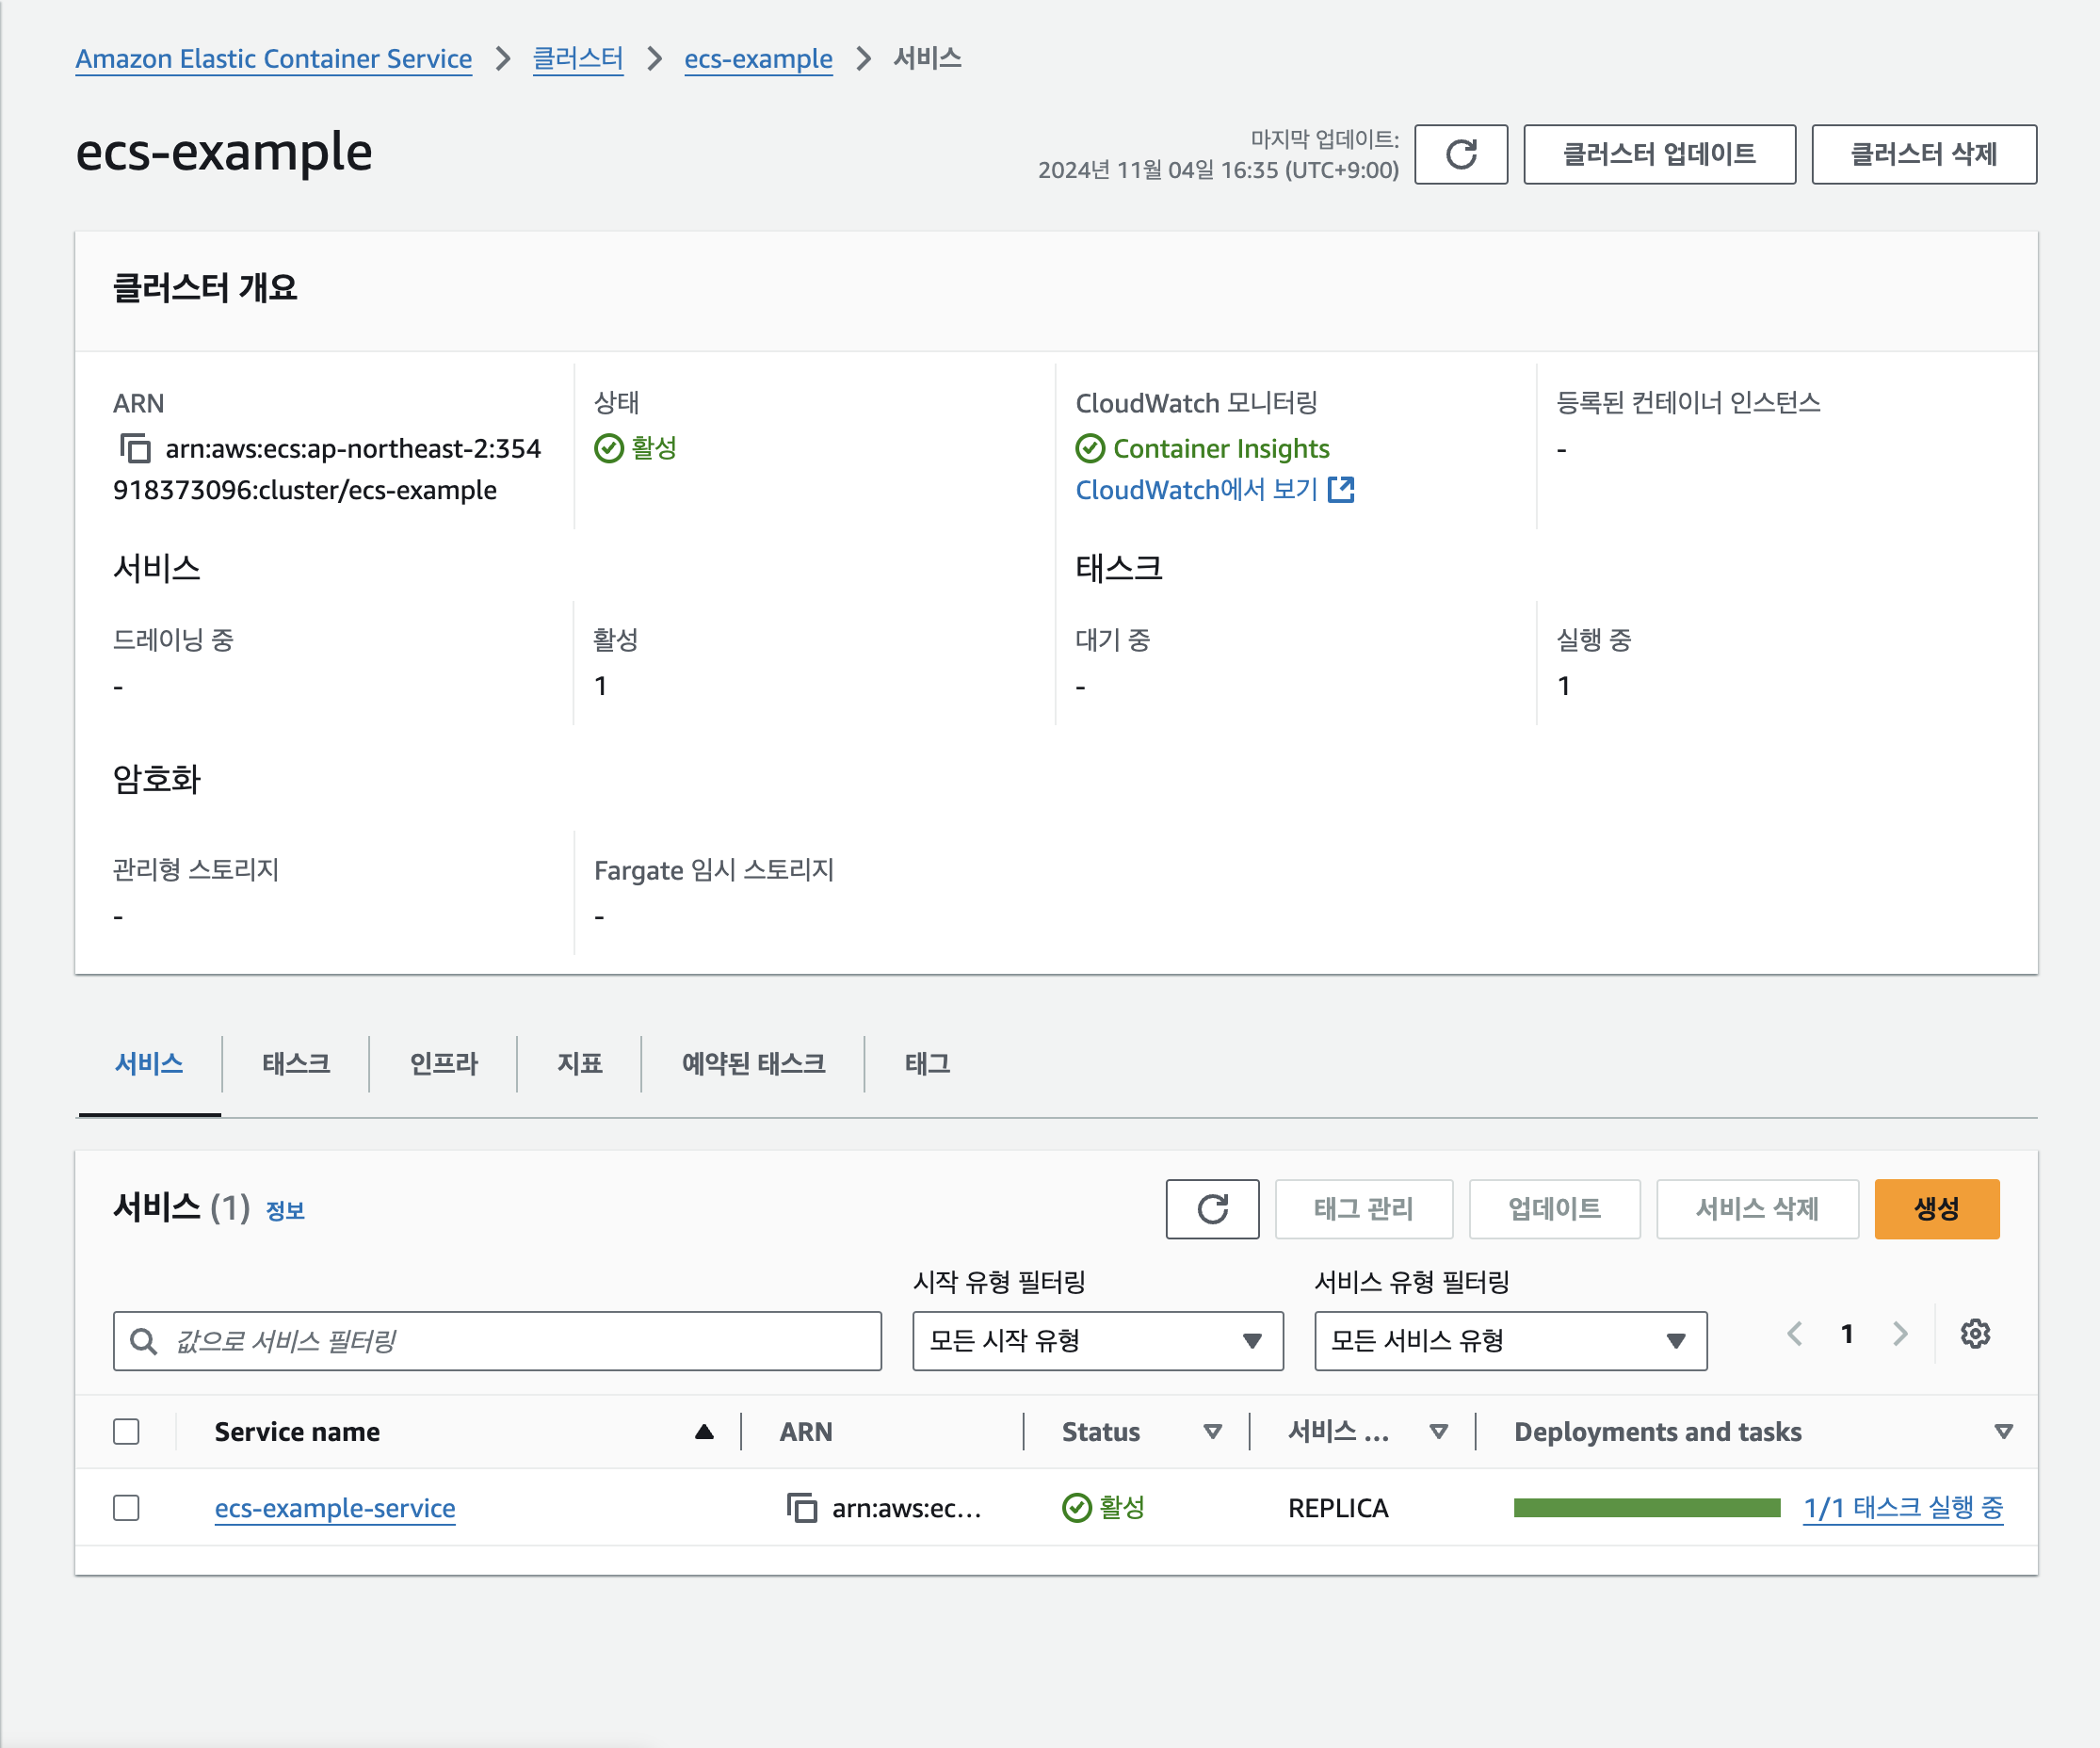Click the green deployment progress bar
2100x1748 pixels.
1646,1508
